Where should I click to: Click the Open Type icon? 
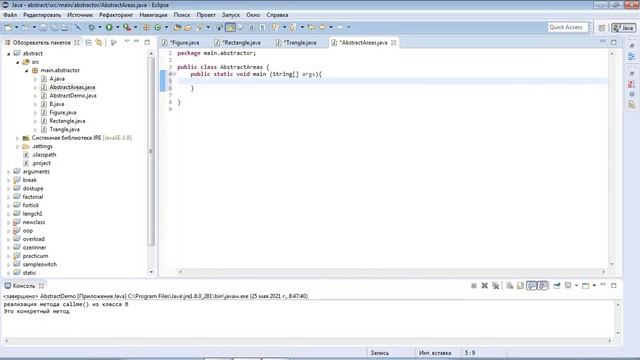177,27
